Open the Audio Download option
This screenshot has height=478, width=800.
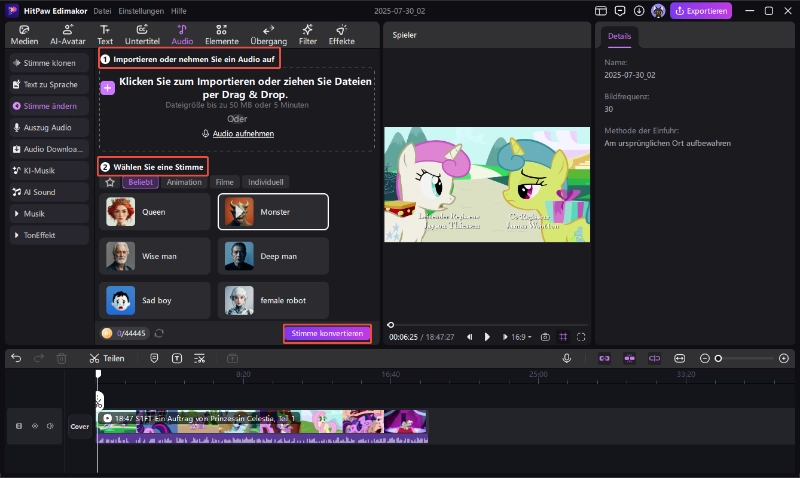pos(49,149)
